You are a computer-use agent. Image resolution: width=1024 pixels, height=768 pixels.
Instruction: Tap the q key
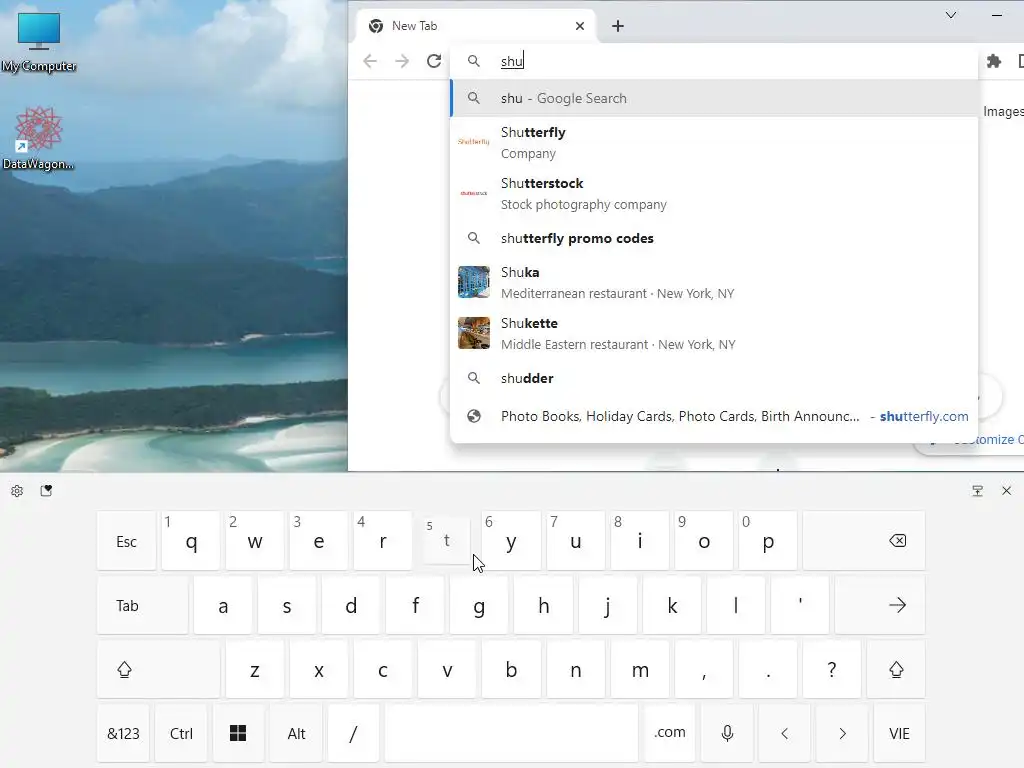(191, 541)
